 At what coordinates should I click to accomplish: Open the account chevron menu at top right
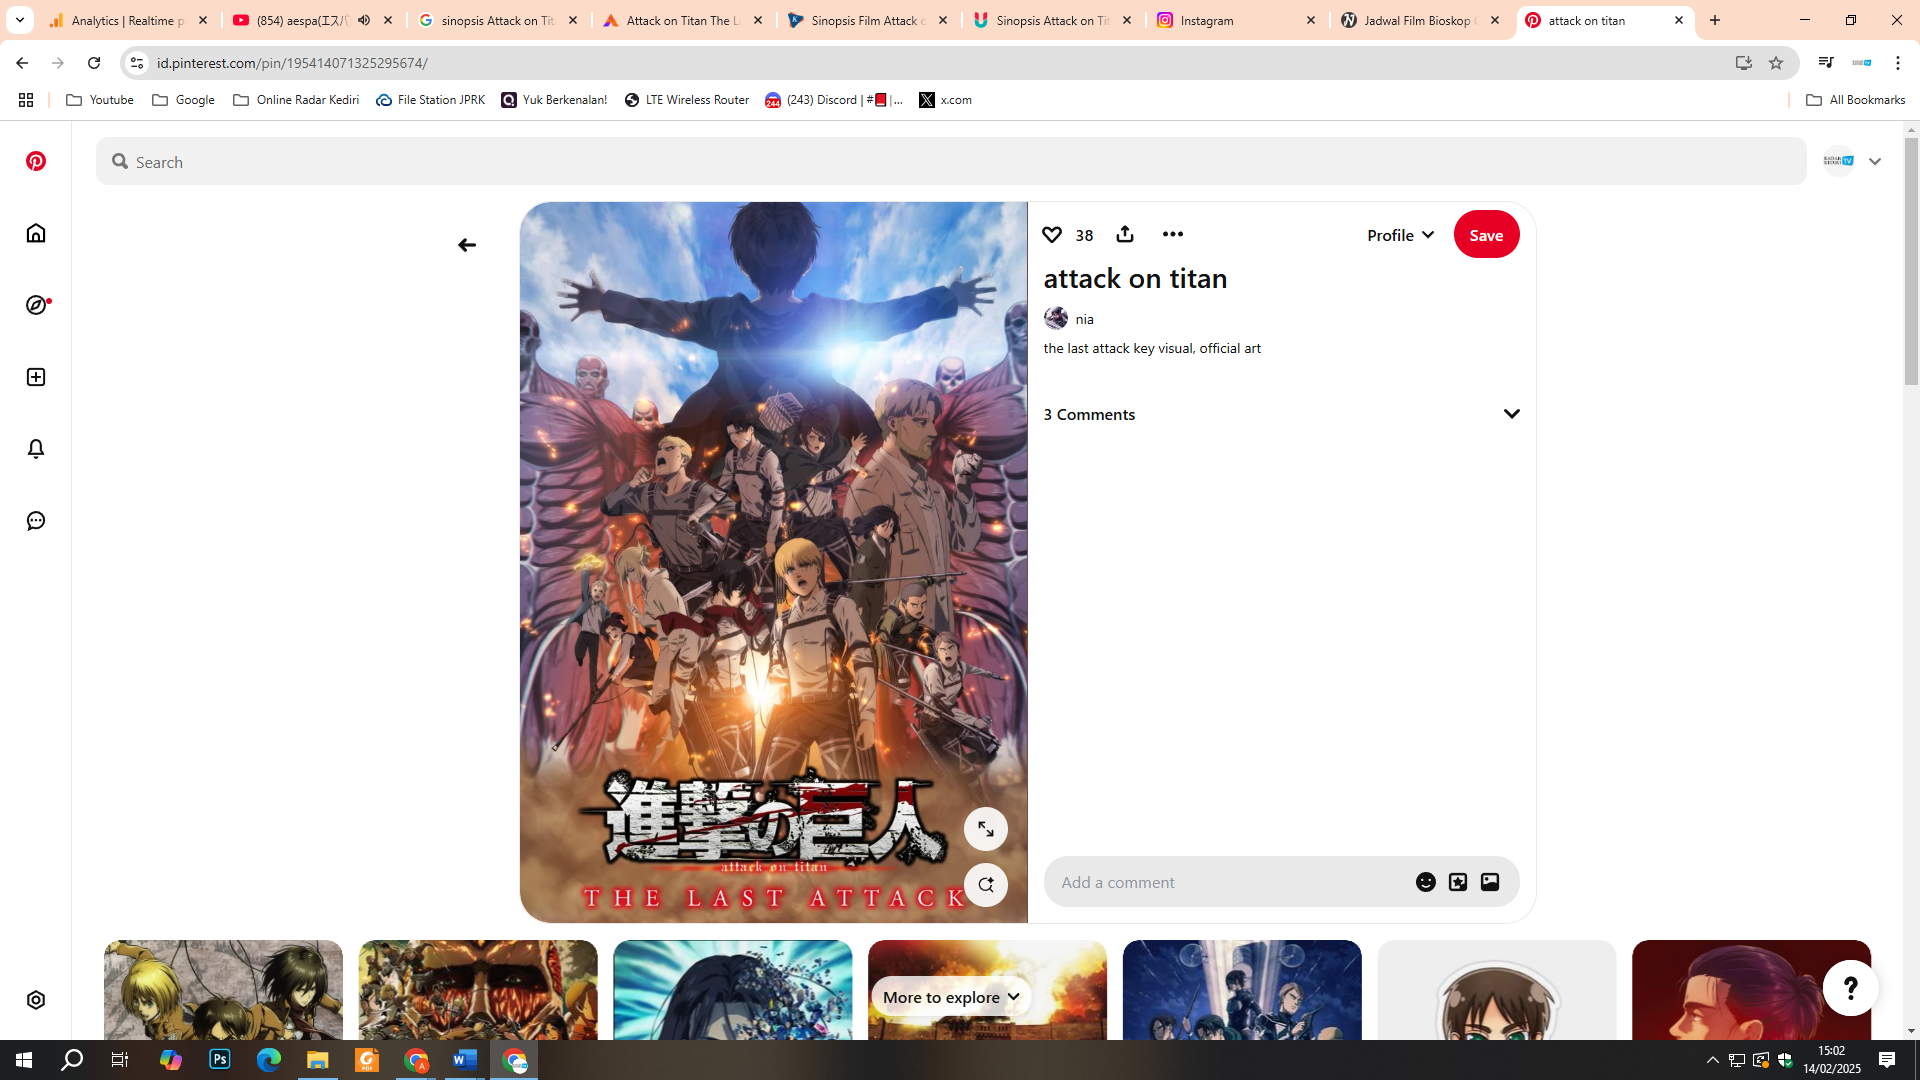click(x=1875, y=161)
